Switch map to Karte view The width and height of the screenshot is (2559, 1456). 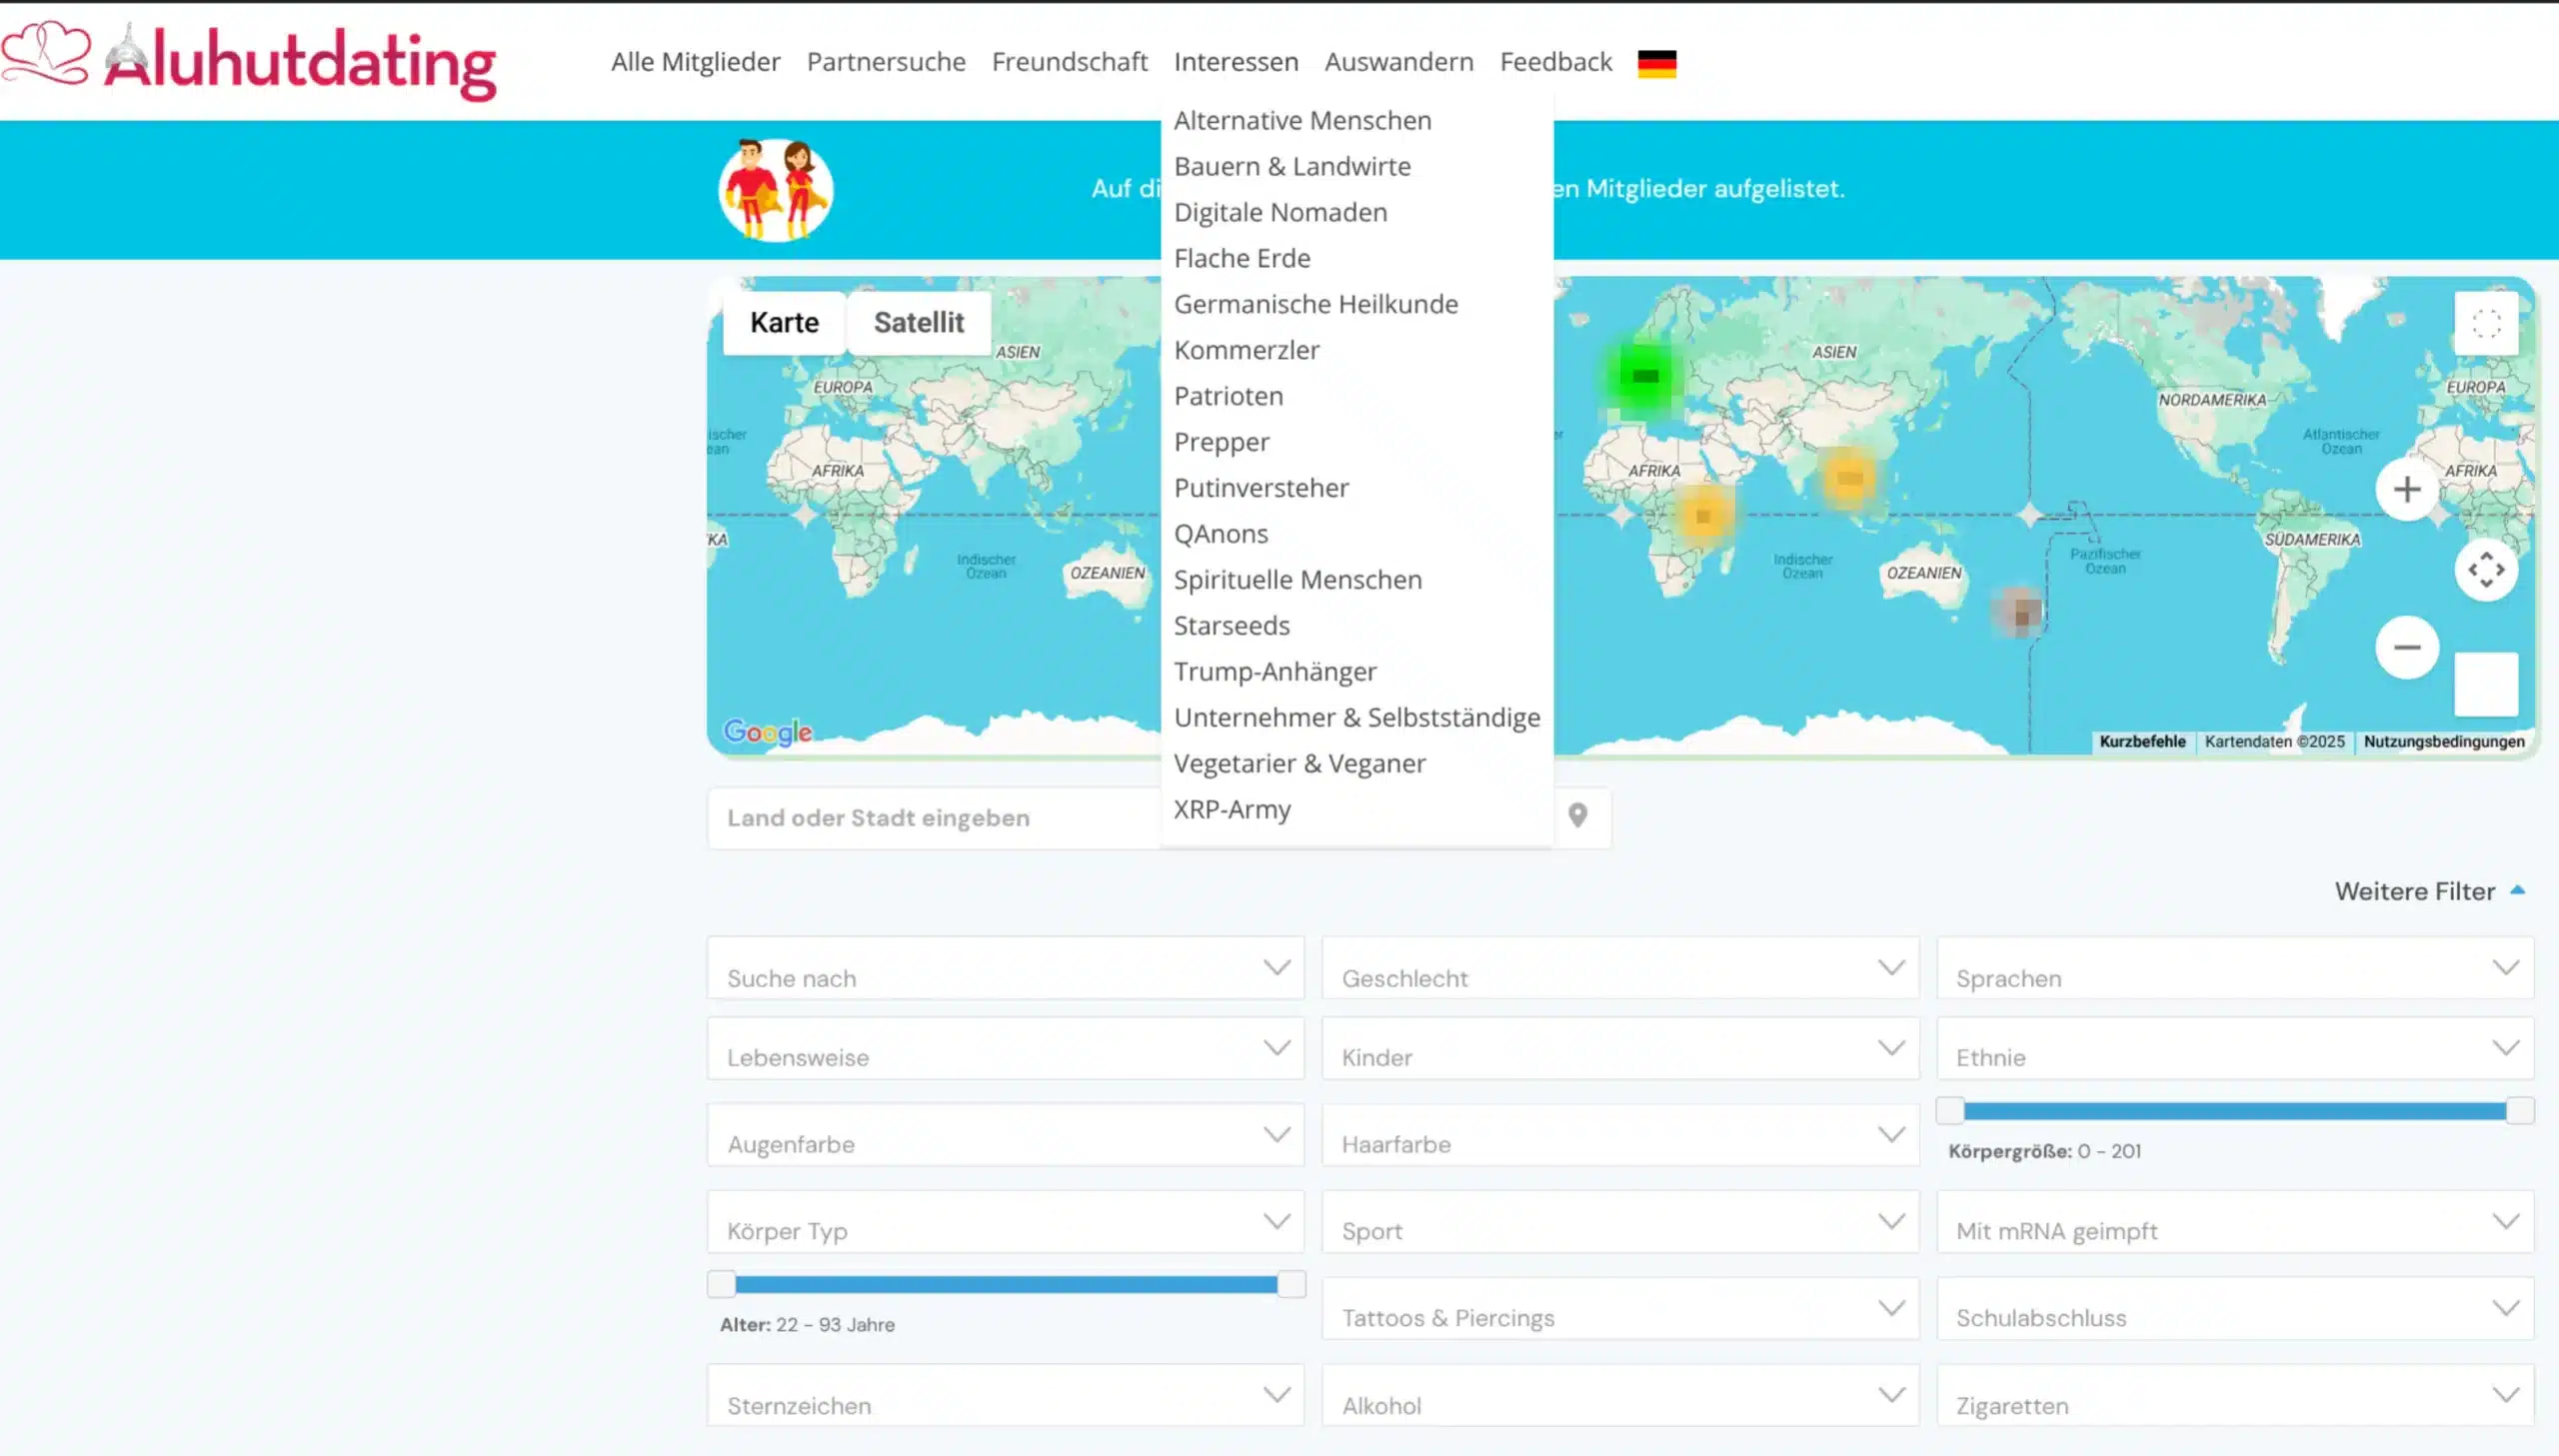[x=784, y=323]
